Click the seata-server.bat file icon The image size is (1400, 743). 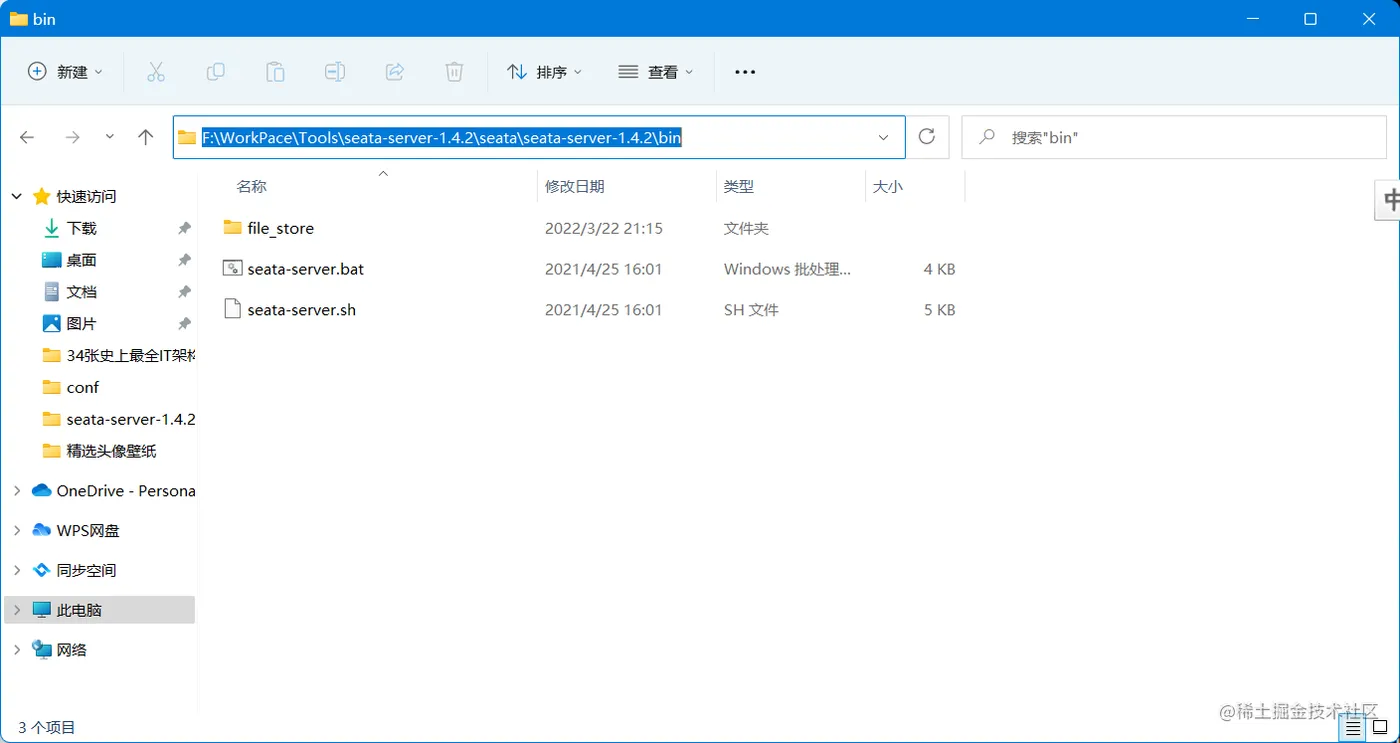coord(232,269)
